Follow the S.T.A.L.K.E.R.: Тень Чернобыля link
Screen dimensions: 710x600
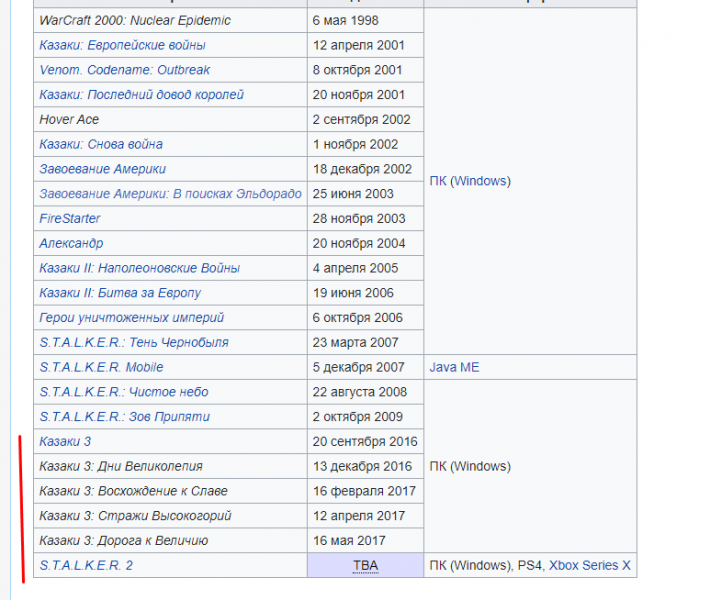pos(133,342)
